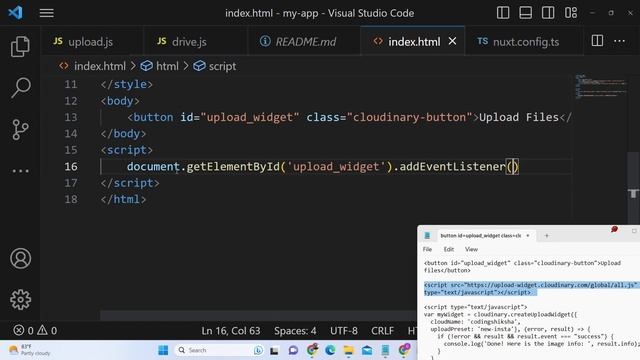Image resolution: width=640 pixels, height=360 pixels.
Task: Click the 'cloudinary-button' class value
Action: (x=409, y=118)
